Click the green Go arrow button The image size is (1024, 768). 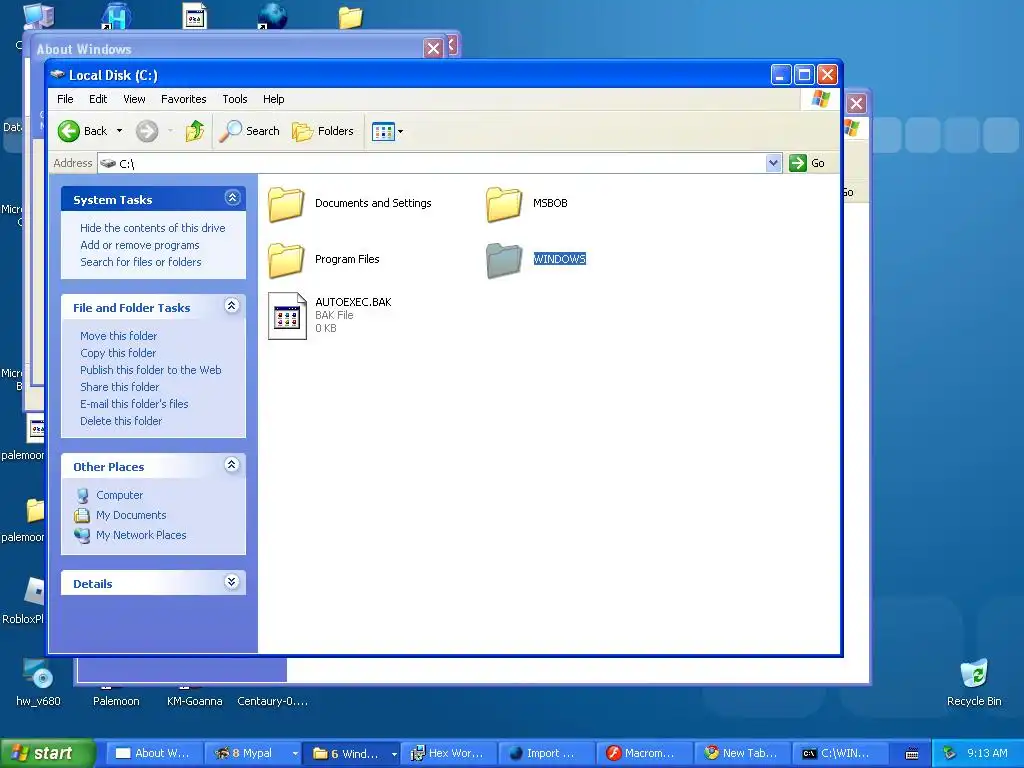coord(797,163)
